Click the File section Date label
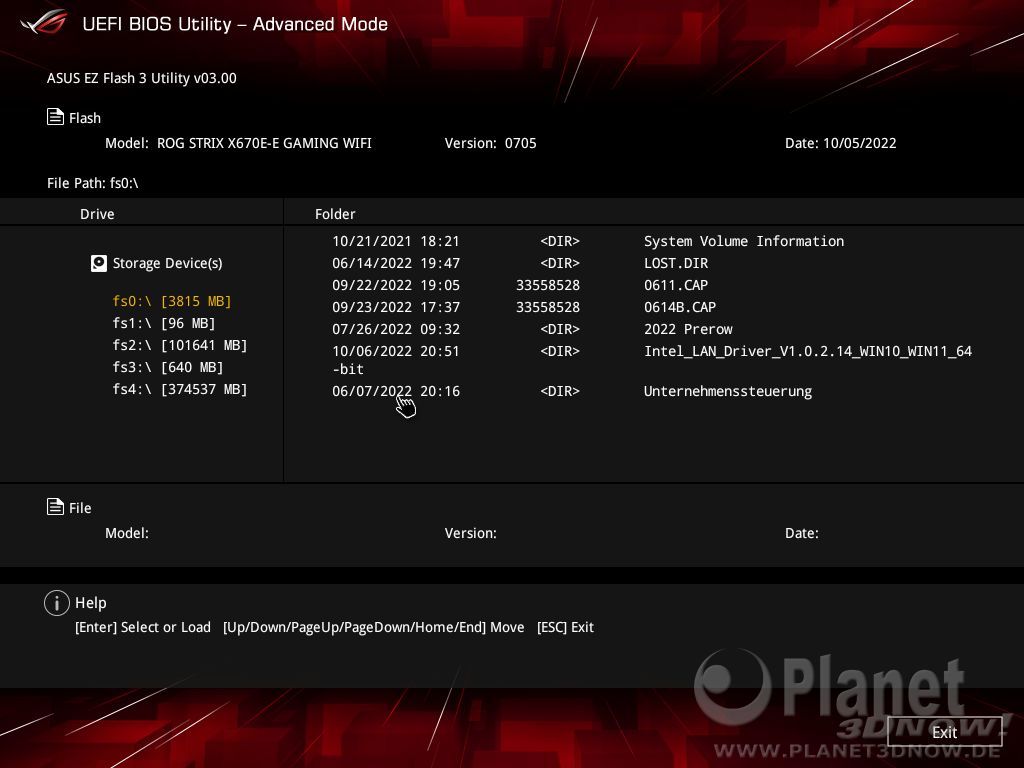 (802, 533)
